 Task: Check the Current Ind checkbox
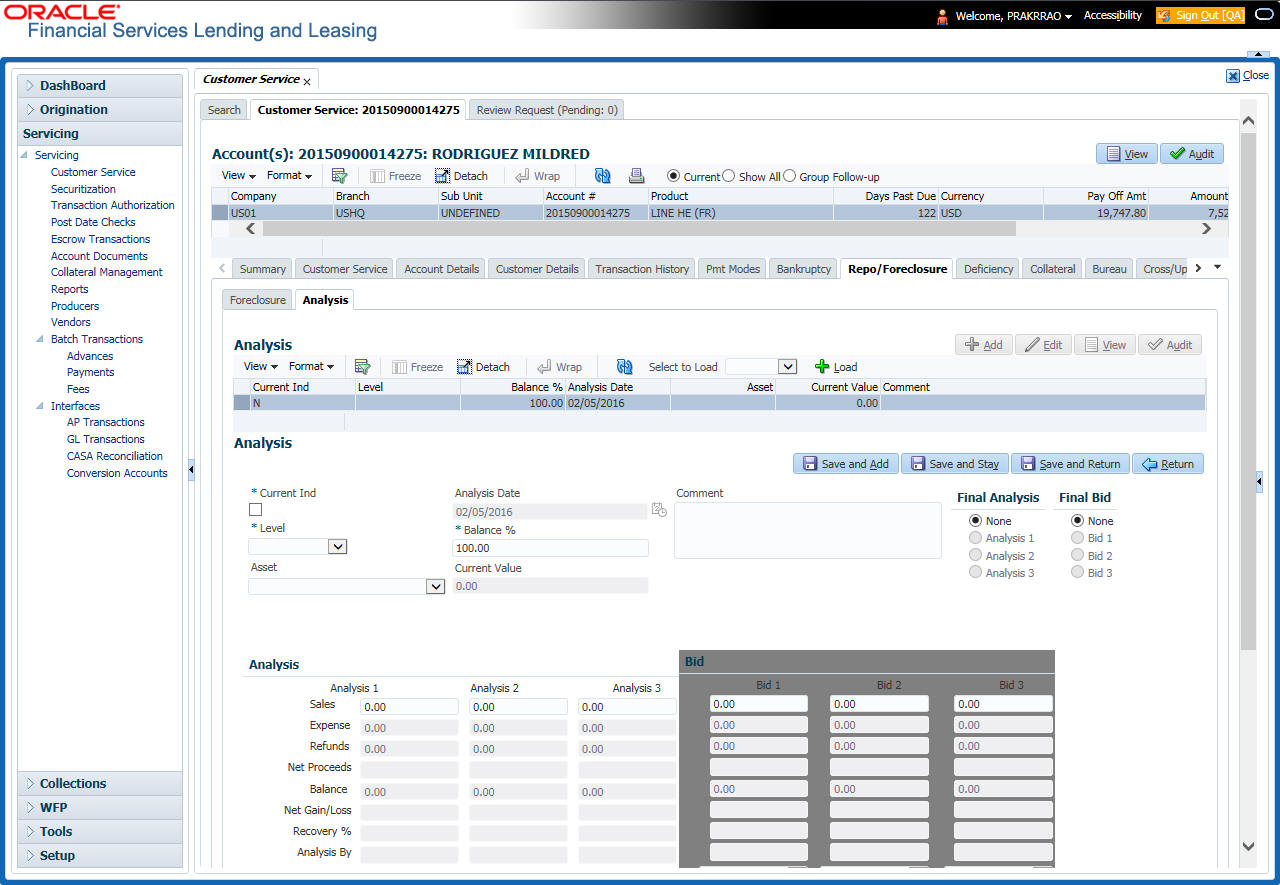click(x=255, y=510)
